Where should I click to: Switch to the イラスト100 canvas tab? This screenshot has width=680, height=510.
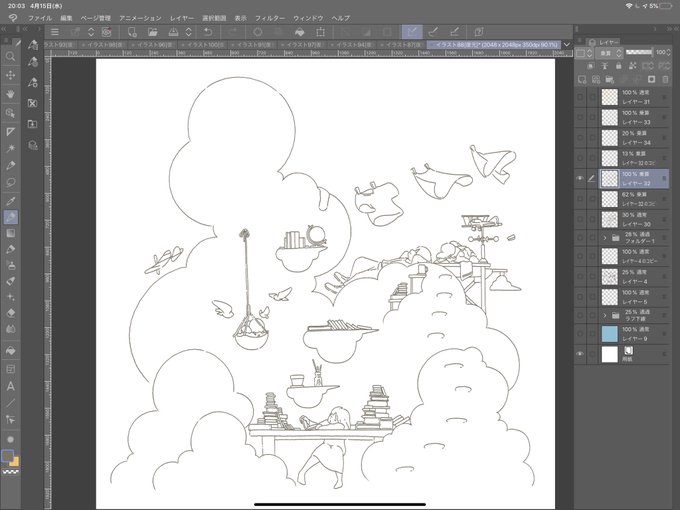click(x=202, y=45)
